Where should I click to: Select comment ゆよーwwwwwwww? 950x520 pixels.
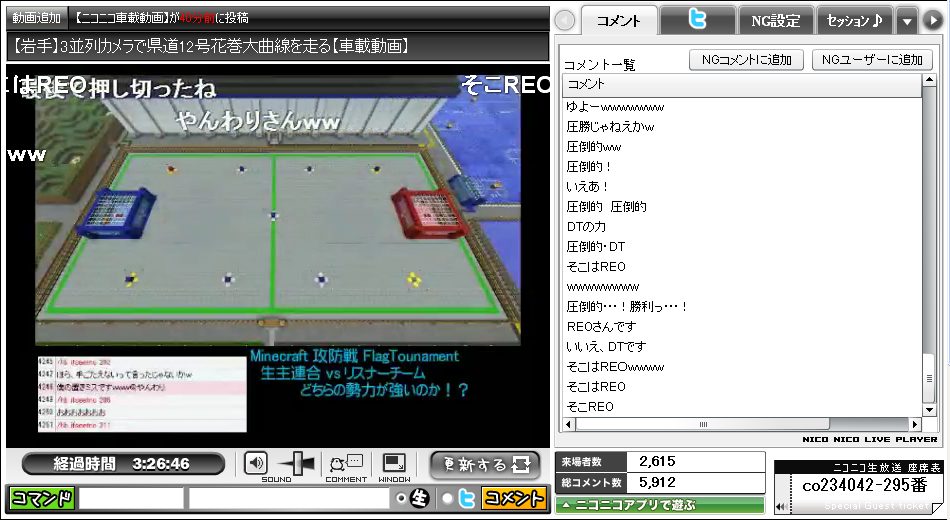(x=742, y=107)
